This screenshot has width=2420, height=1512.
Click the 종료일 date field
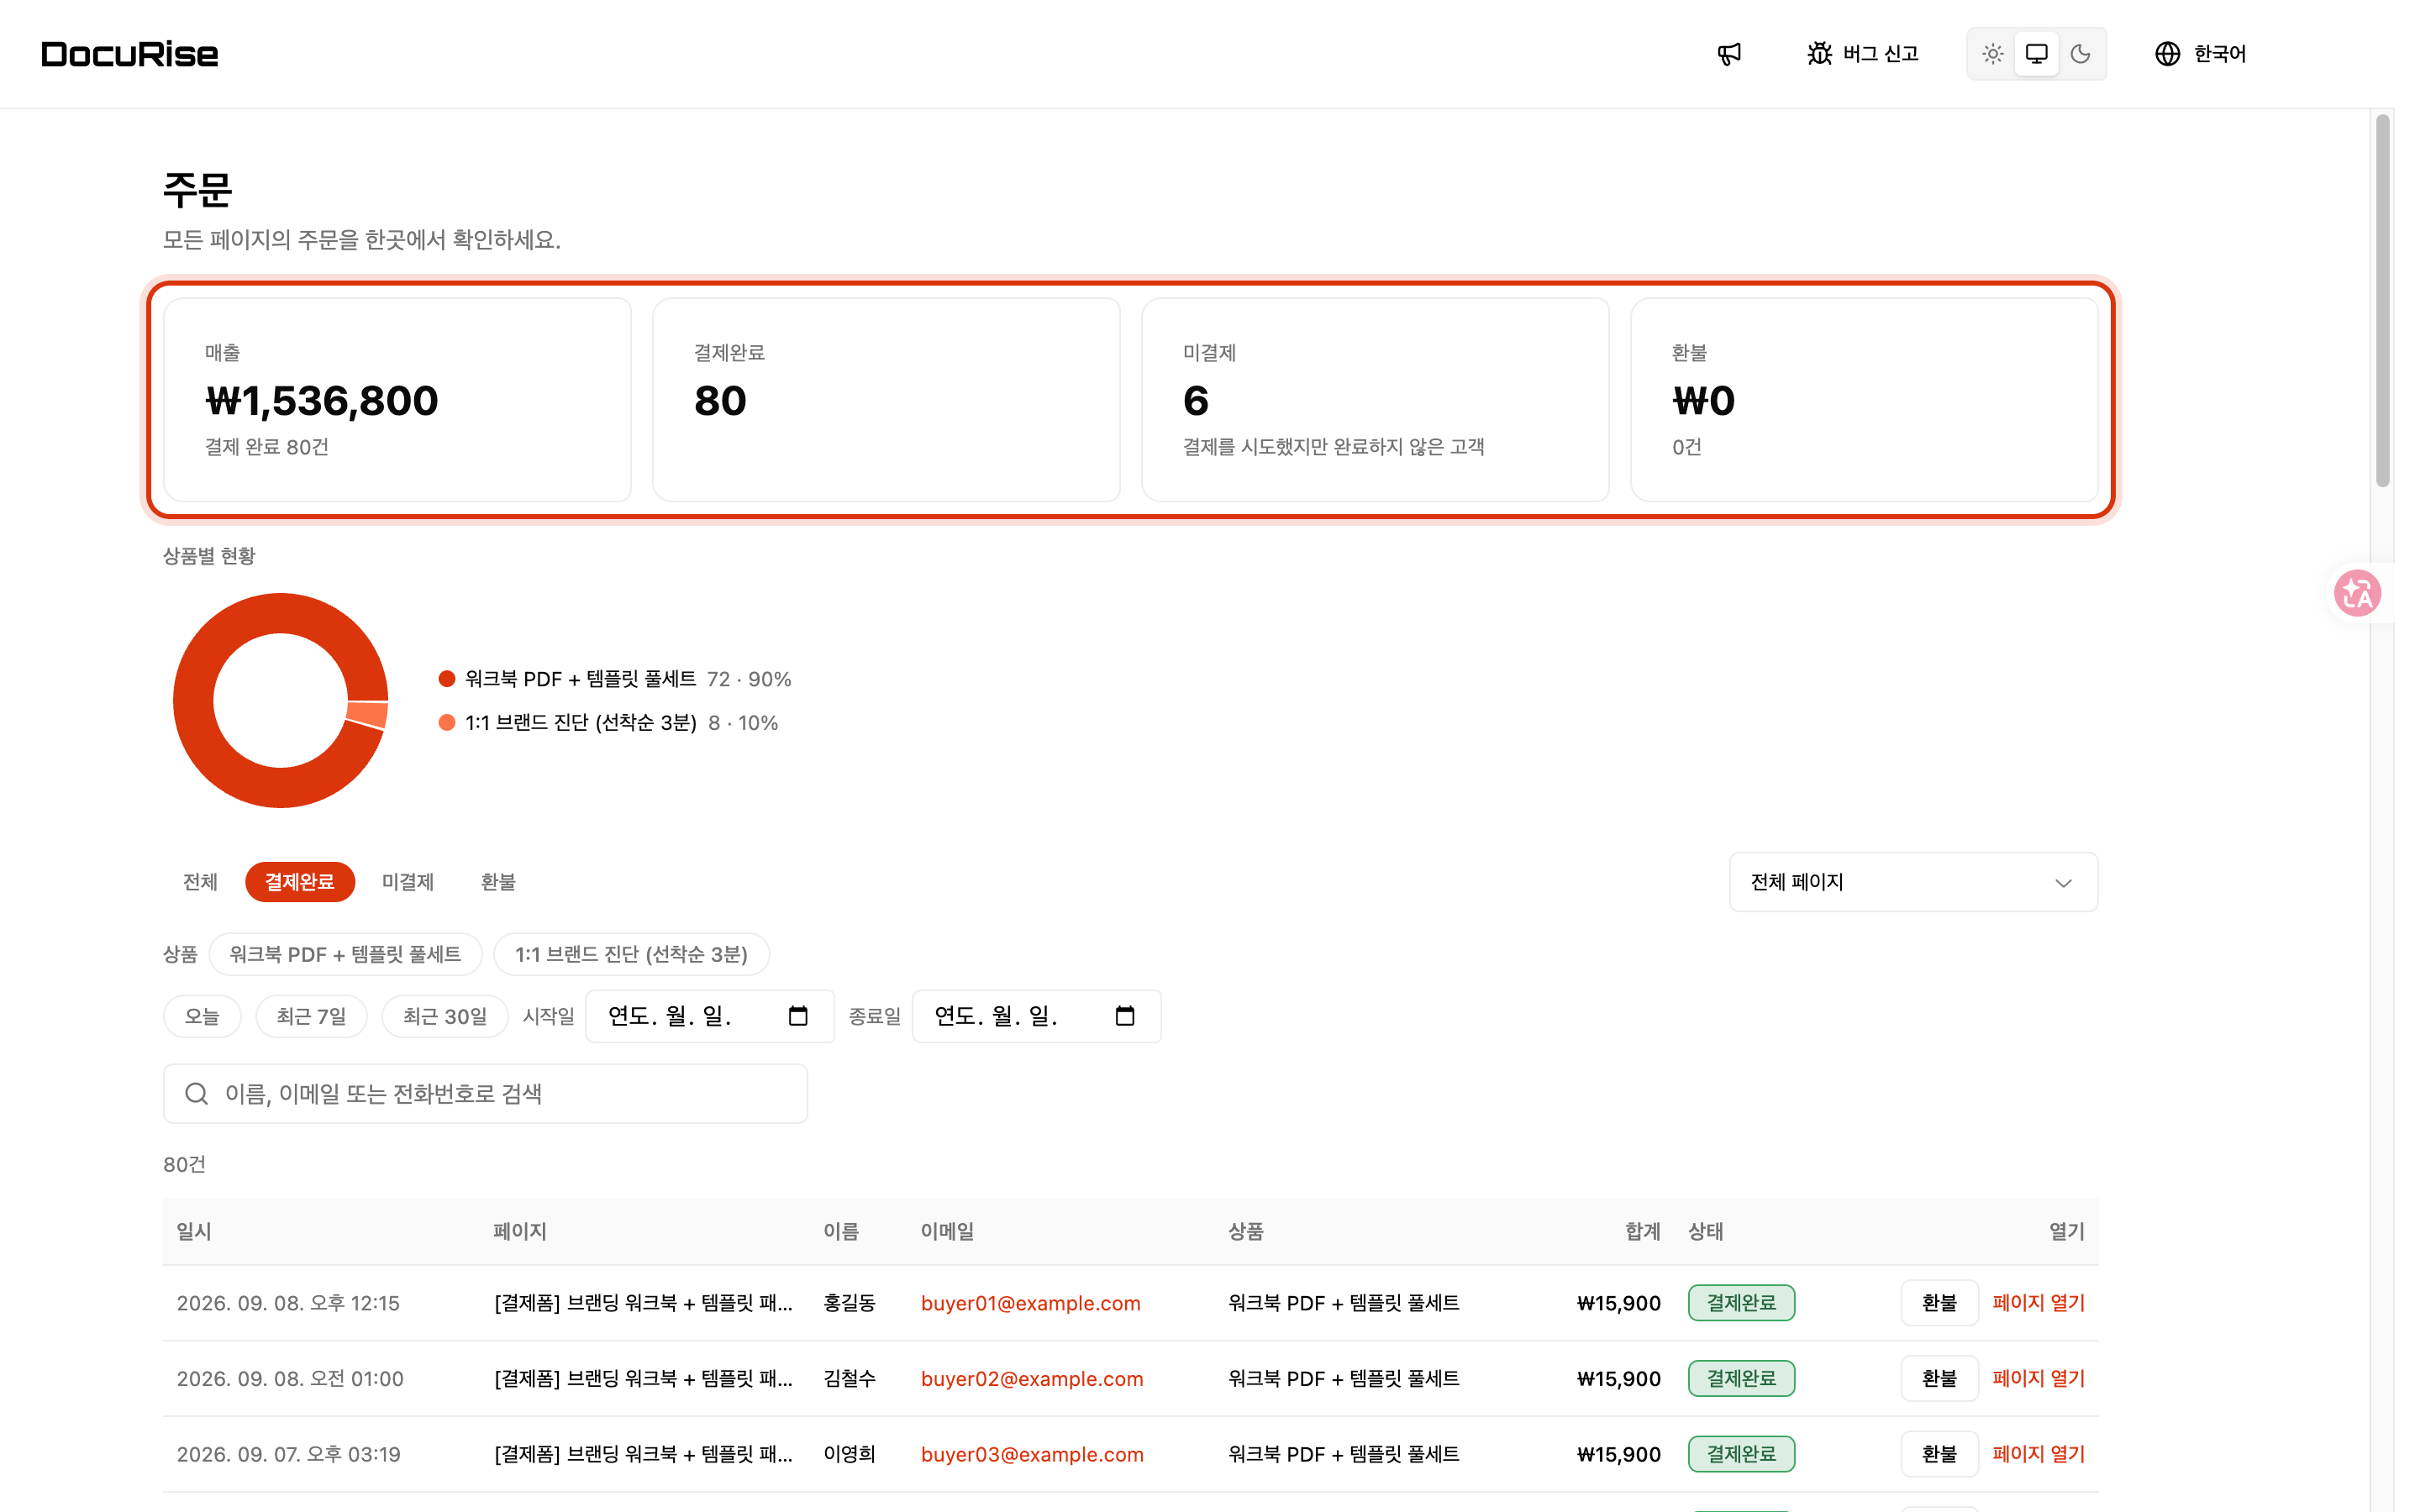[1036, 1016]
